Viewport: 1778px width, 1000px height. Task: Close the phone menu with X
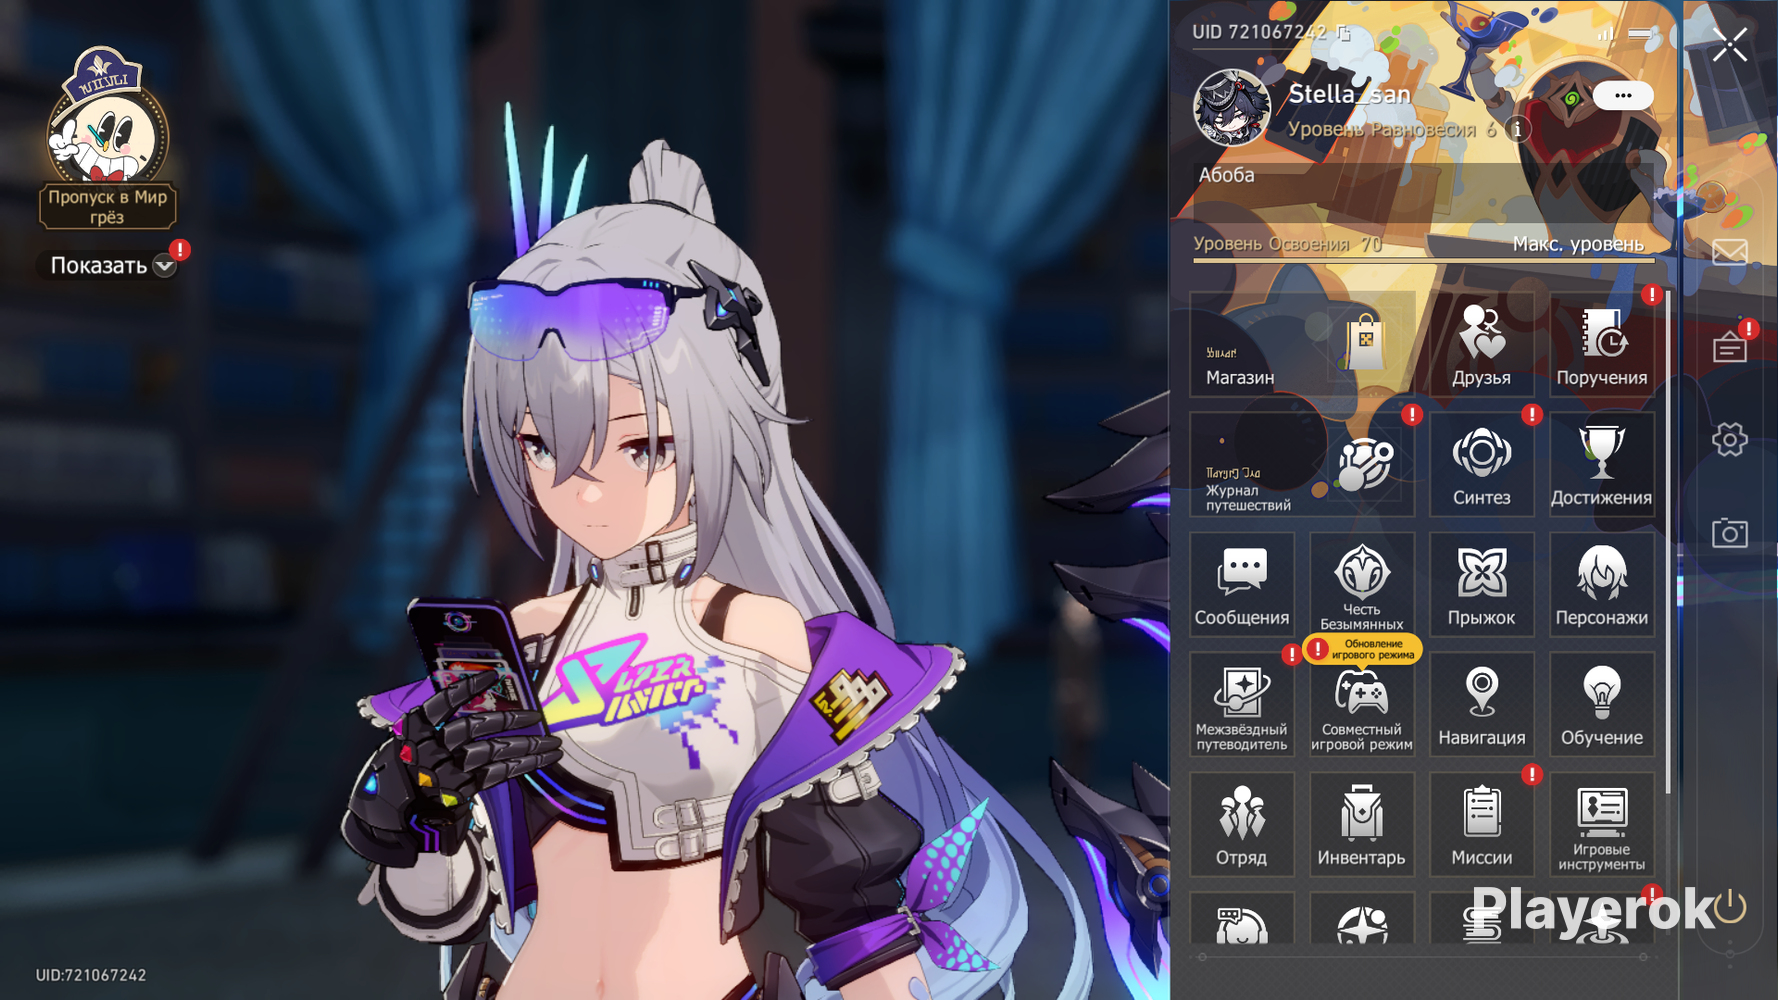point(1730,45)
